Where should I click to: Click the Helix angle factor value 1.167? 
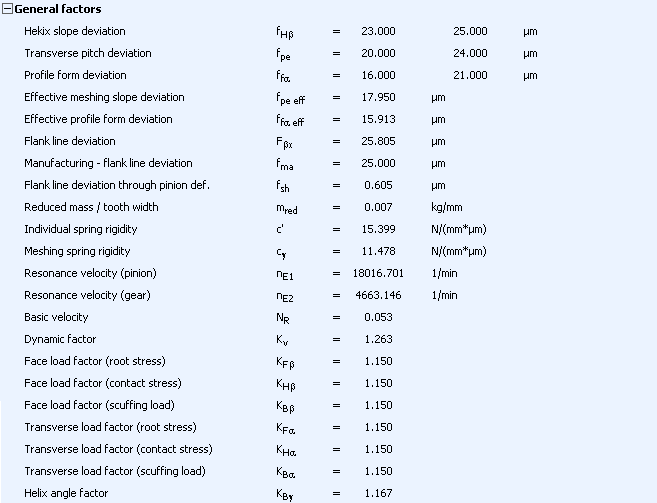378,493
